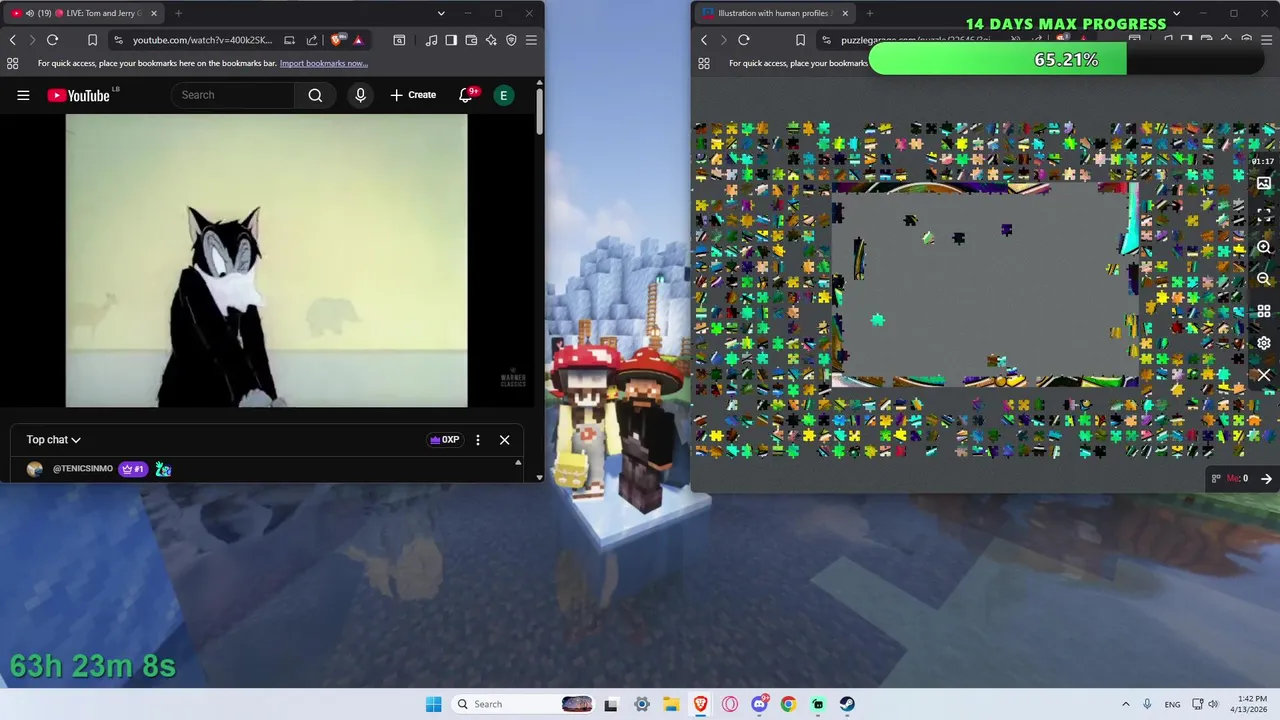This screenshot has width=1280, height=720.
Task: Toggle the microphone icon in system tray
Action: click(x=1147, y=704)
